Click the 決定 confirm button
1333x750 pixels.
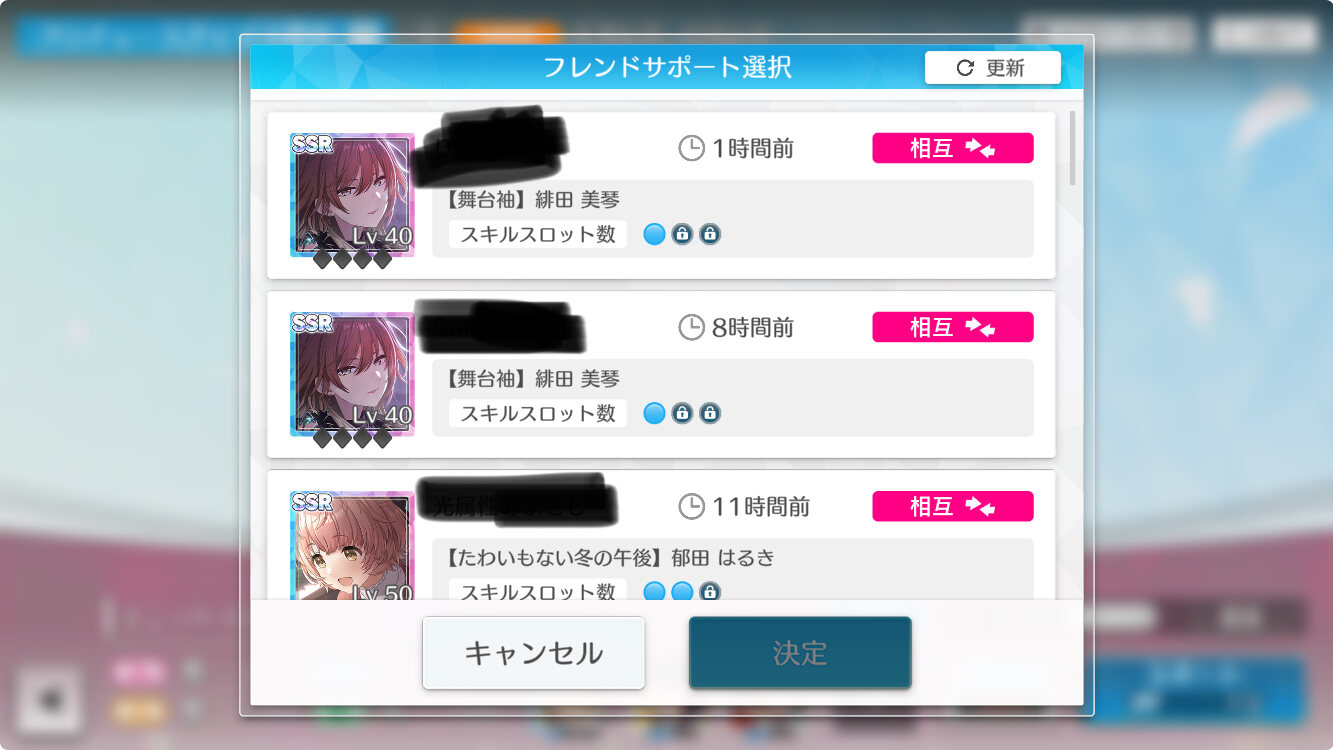tap(800, 653)
